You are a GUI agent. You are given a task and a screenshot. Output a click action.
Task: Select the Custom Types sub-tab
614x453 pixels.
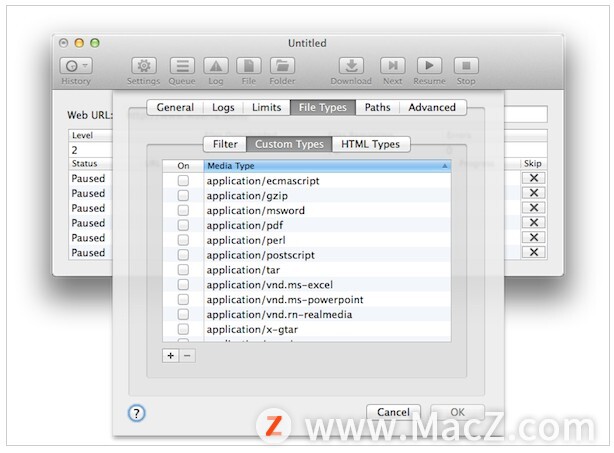point(289,144)
